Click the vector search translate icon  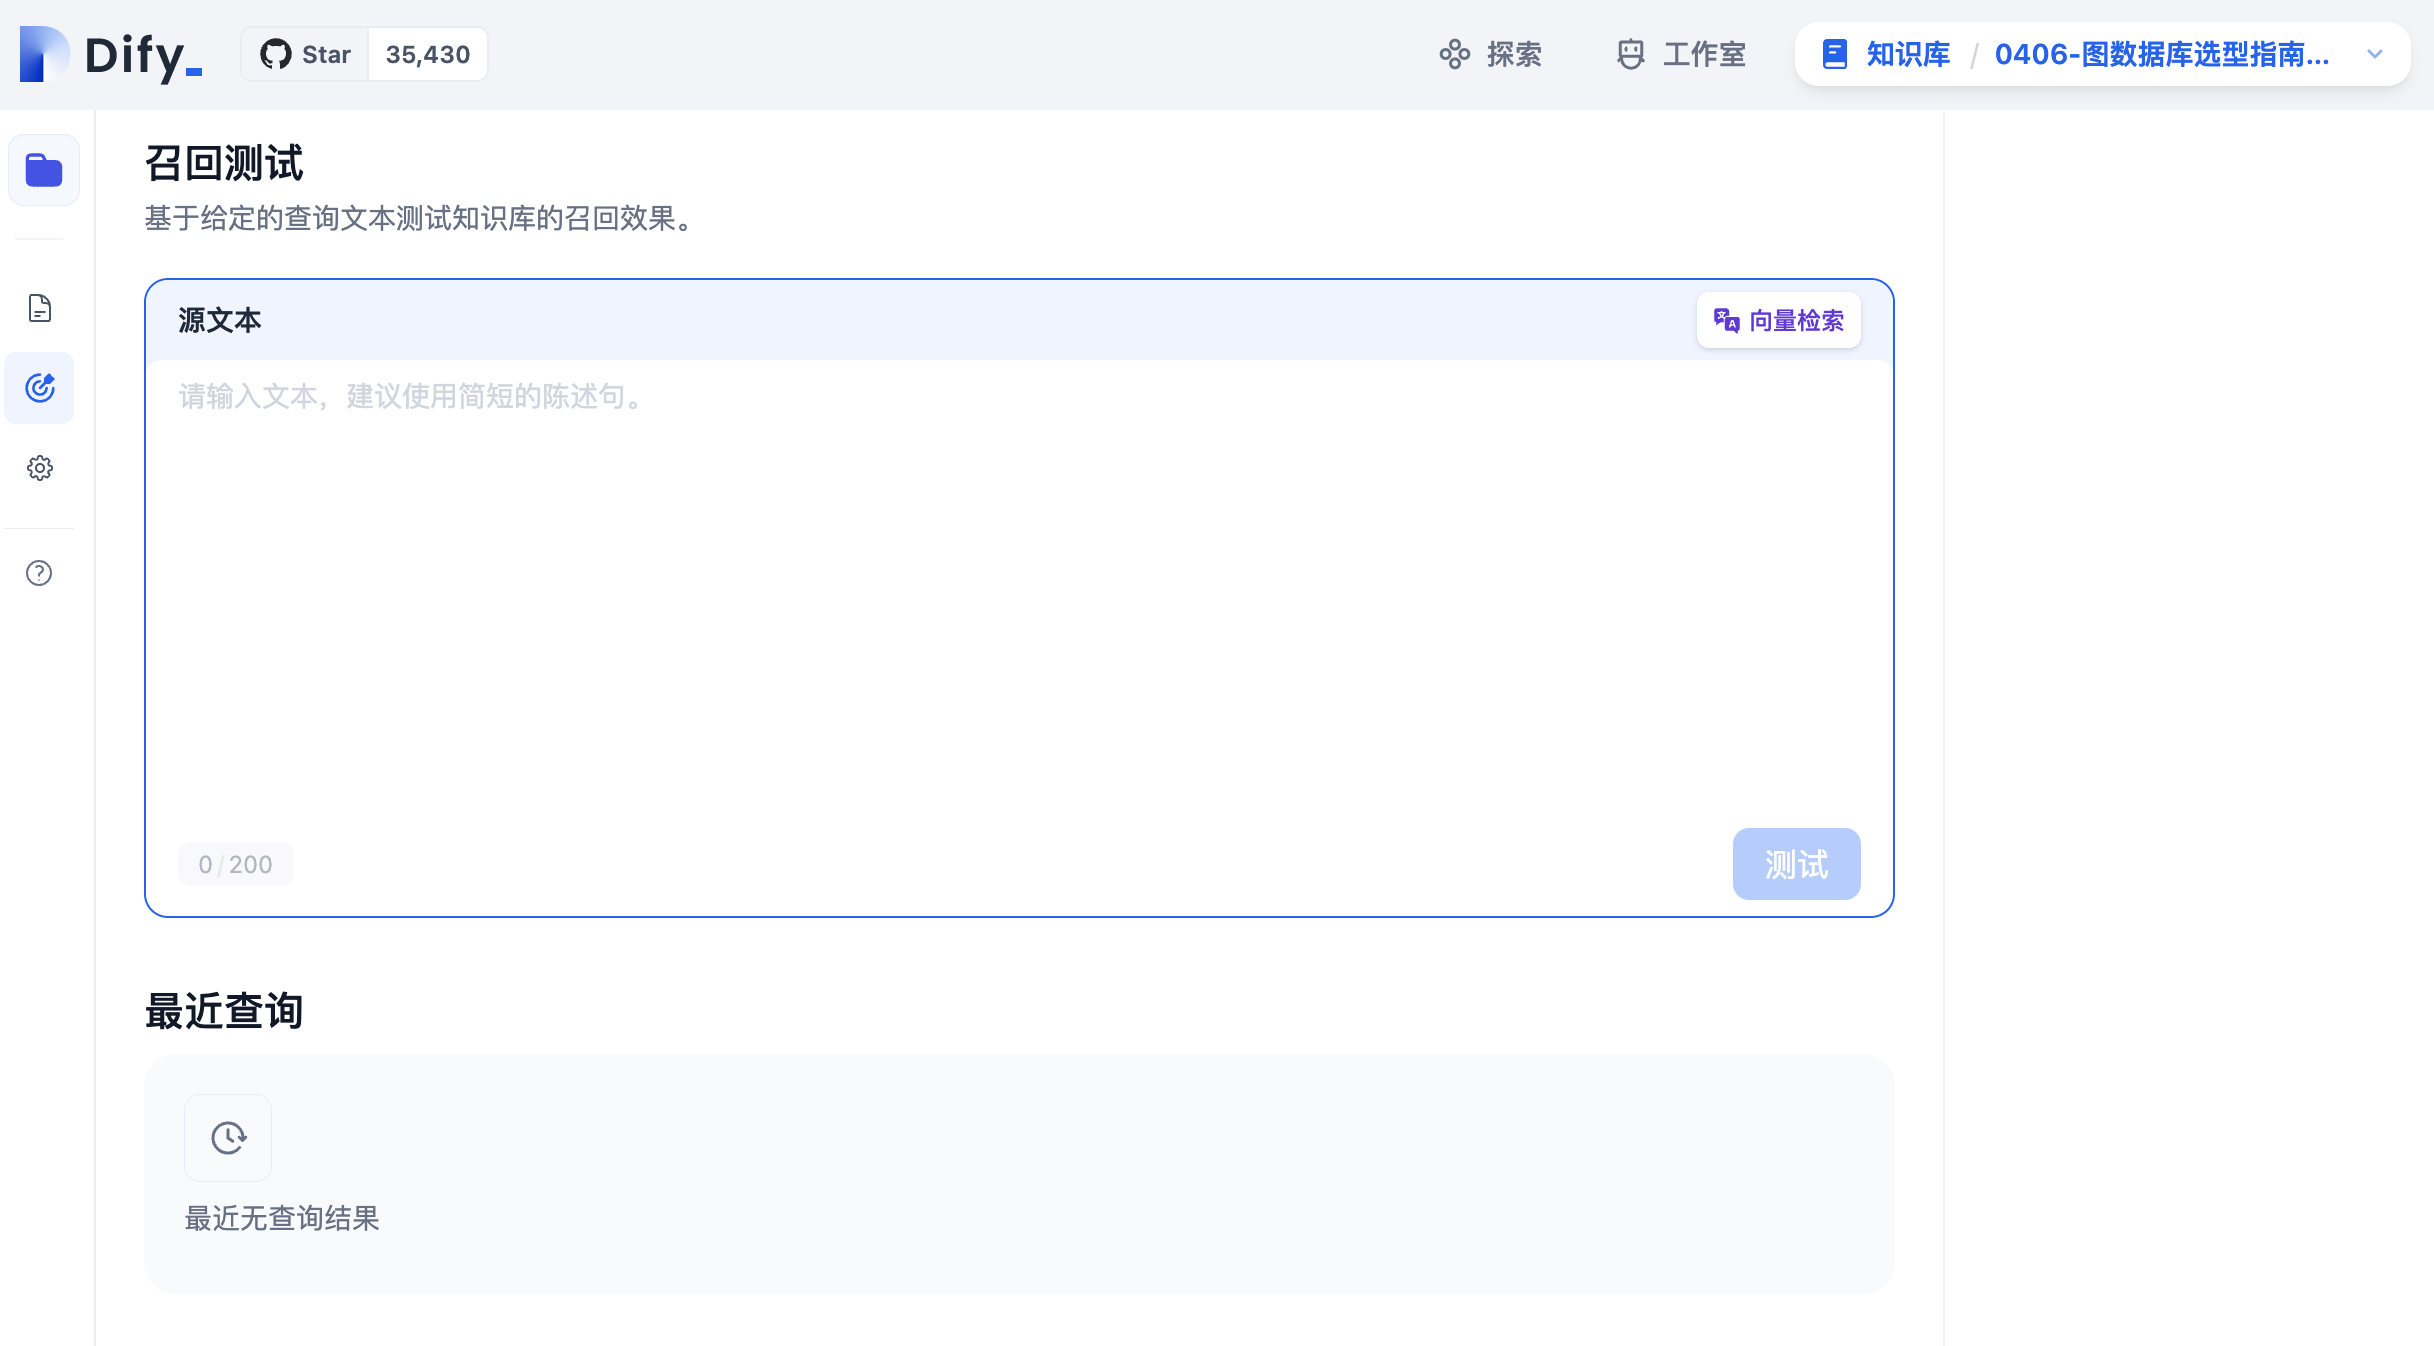click(x=1726, y=320)
